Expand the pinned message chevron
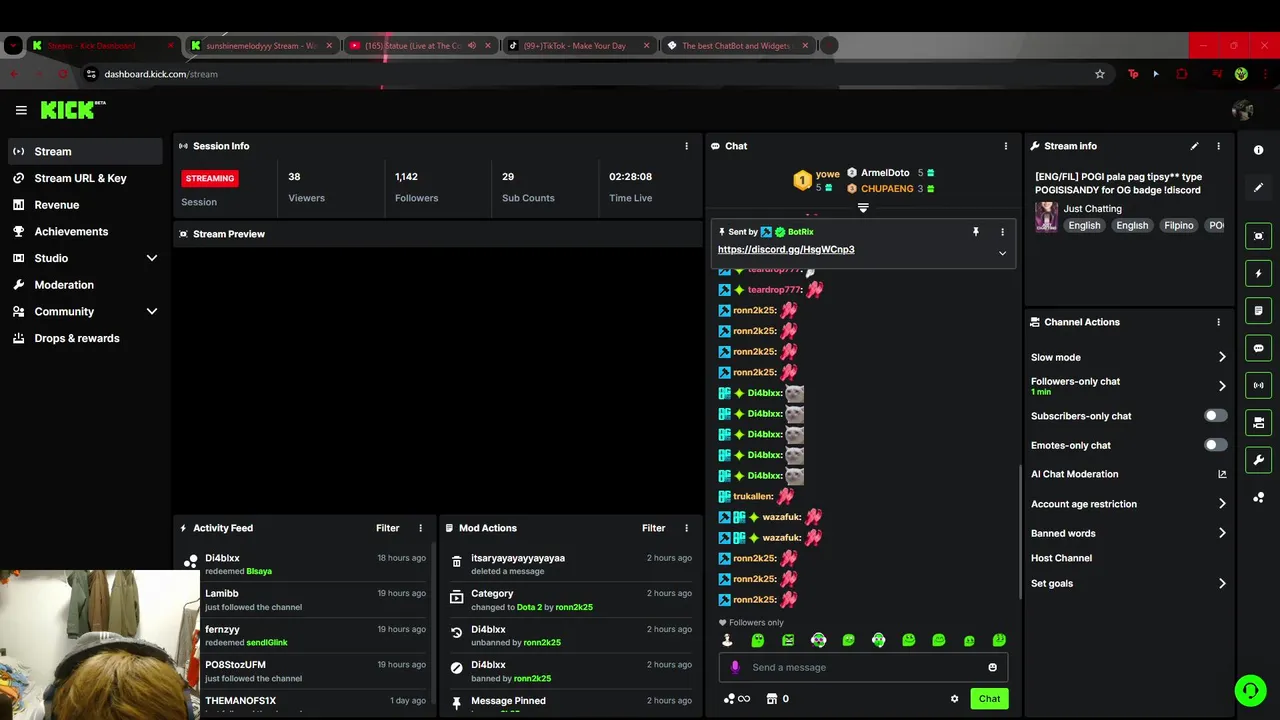This screenshot has height=720, width=1280. (1002, 253)
